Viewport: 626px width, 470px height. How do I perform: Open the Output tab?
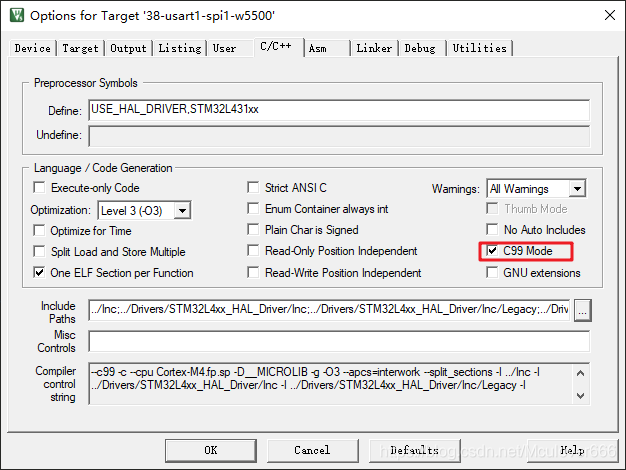[x=128, y=48]
